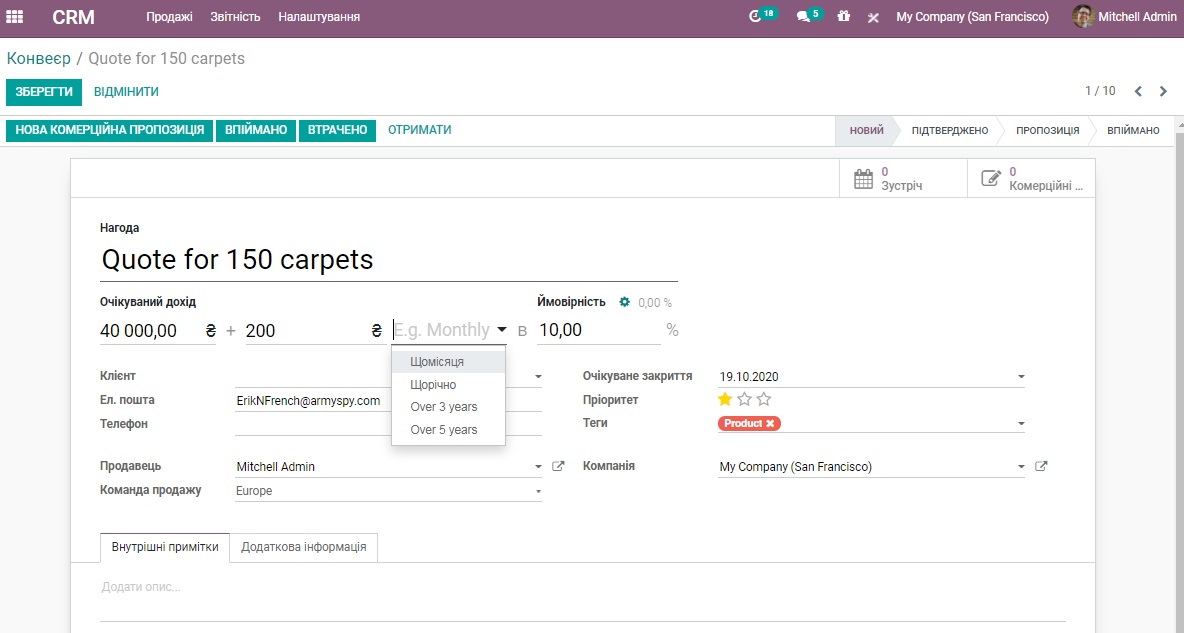Open the messages chat icon
The height and width of the screenshot is (633, 1184).
802,17
